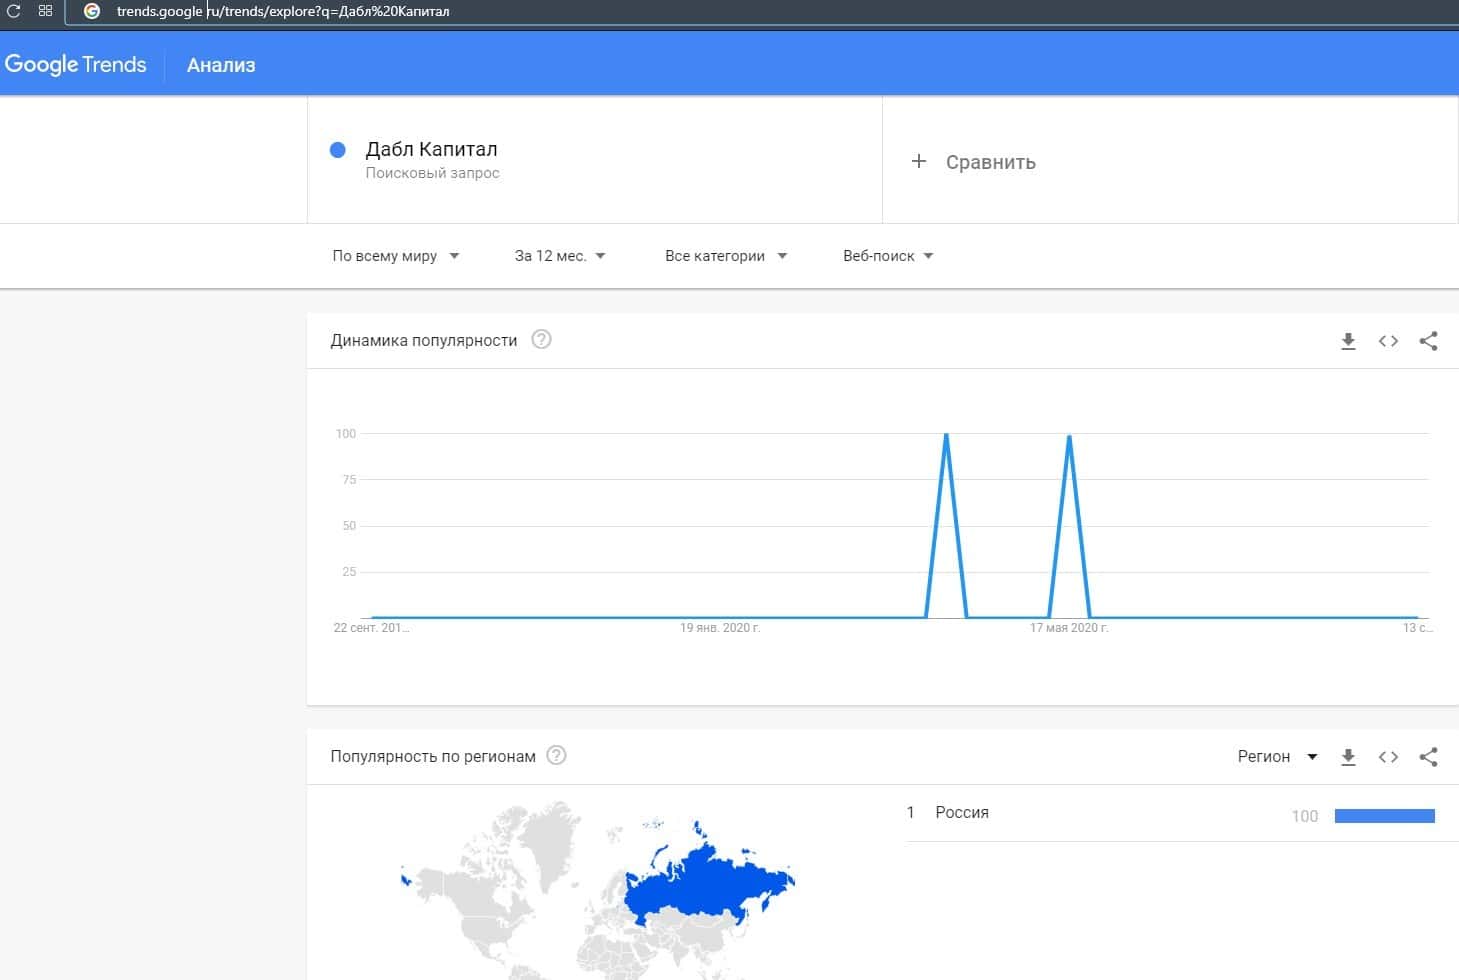1459x980 pixels.
Task: Download the Популярность по регионам data
Action: [x=1348, y=757]
